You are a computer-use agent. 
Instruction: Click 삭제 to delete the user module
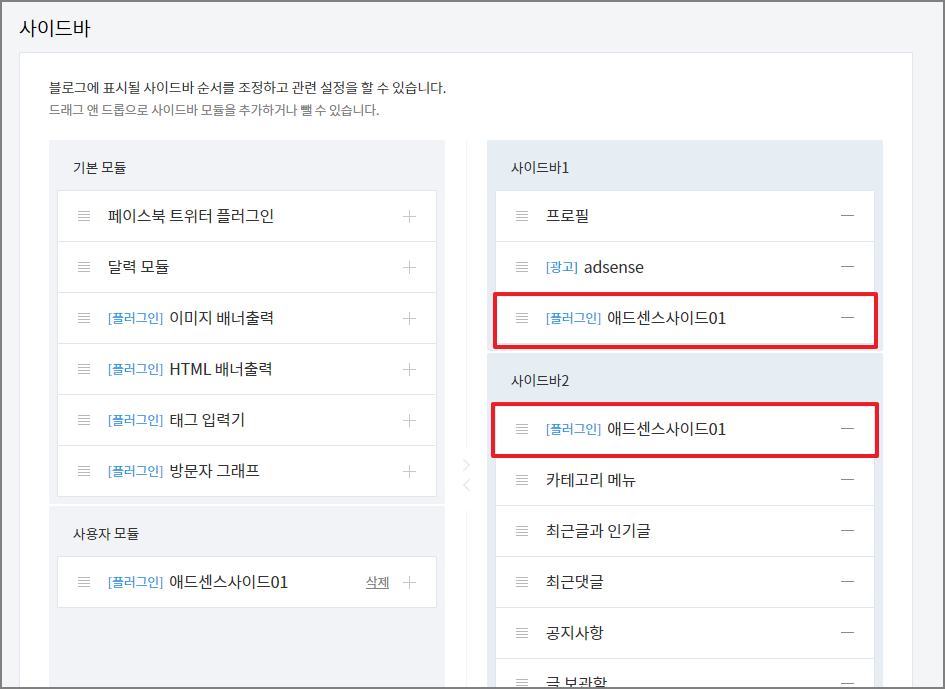(378, 581)
